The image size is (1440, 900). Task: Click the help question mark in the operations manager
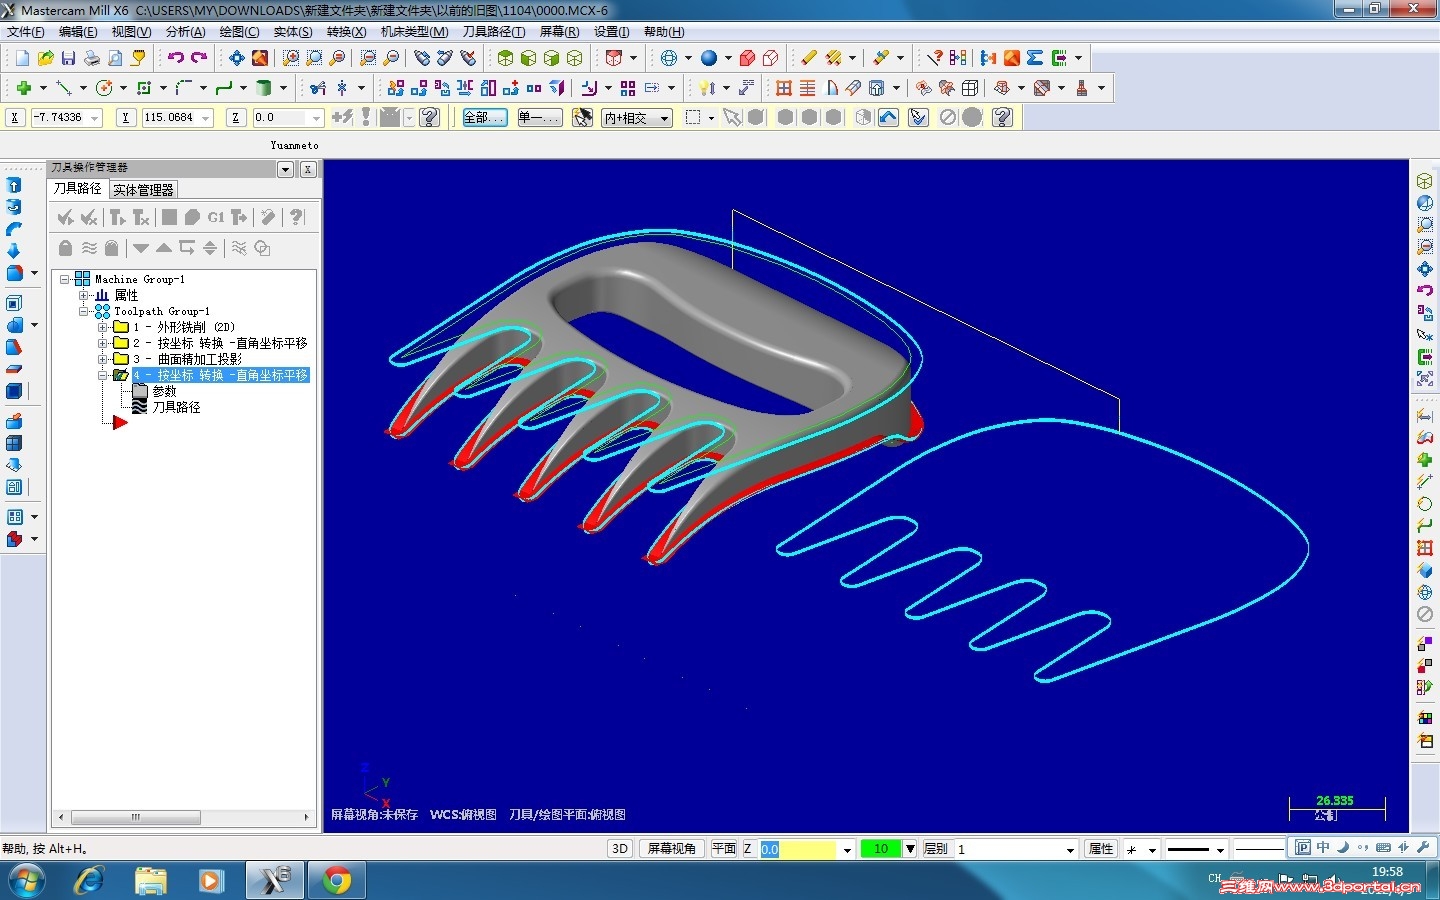[x=296, y=217]
